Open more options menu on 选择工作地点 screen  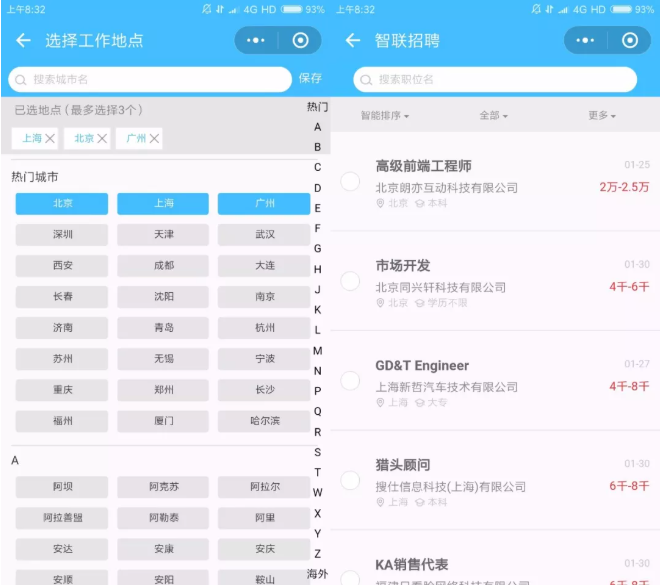255,40
